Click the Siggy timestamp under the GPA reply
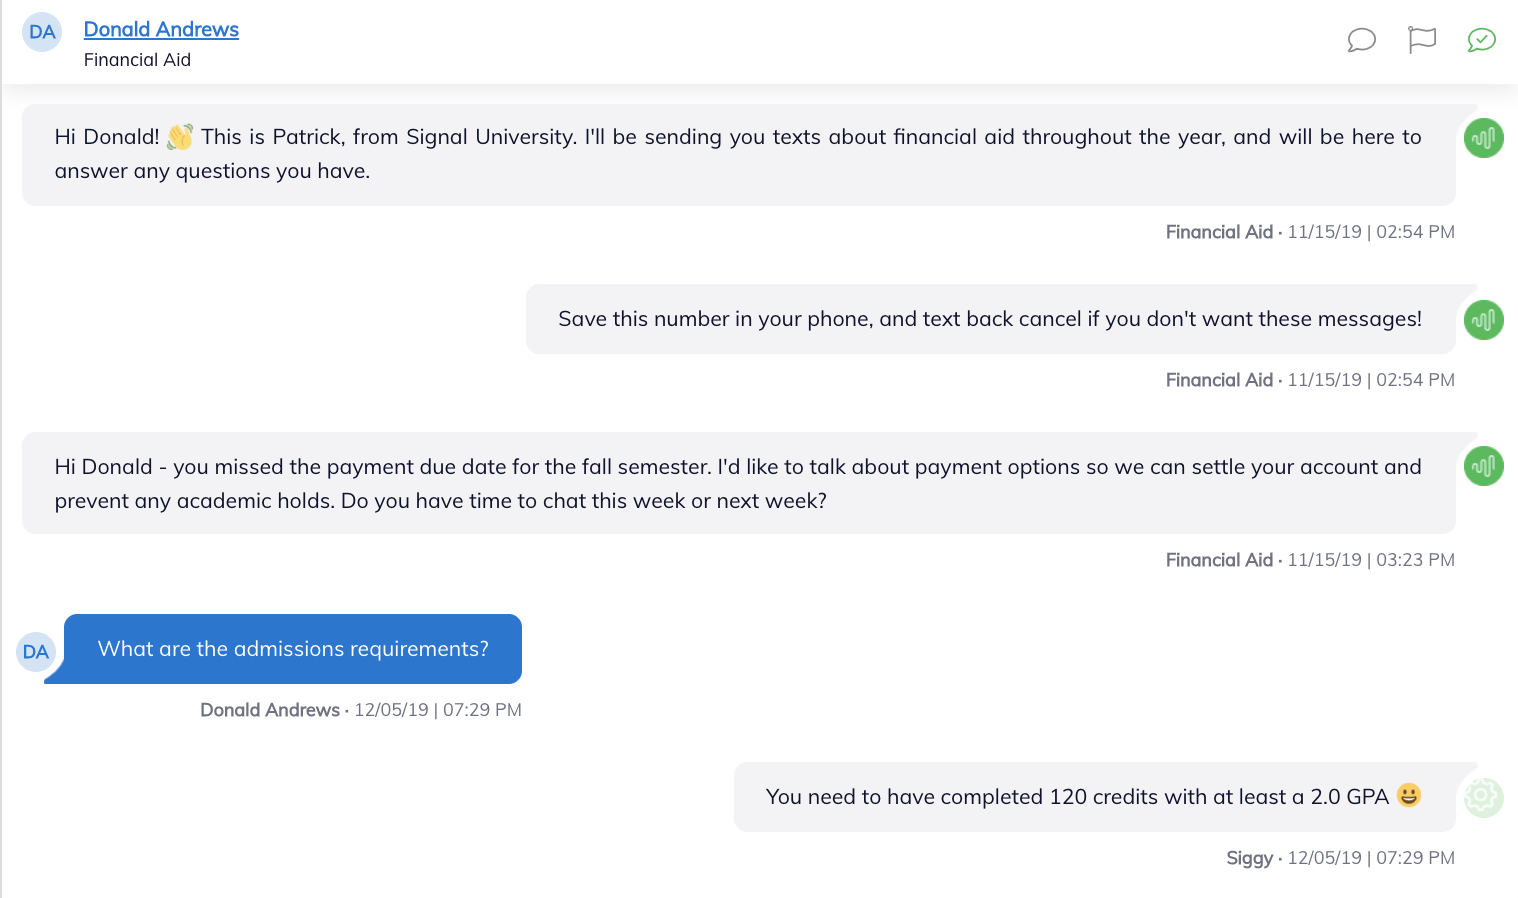Screen dimensions: 1518x898 coord(1340,857)
